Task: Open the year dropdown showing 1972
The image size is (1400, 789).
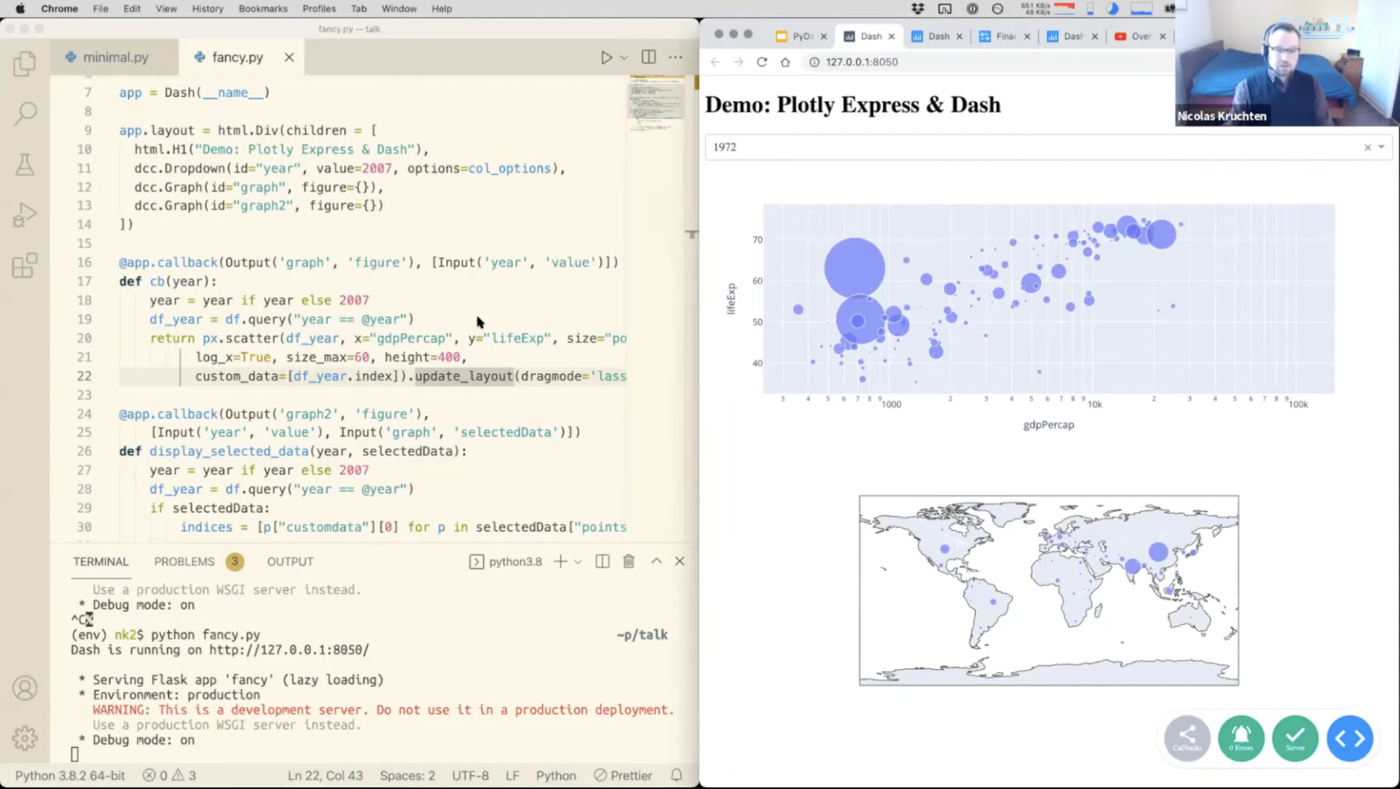Action: pyautogui.click(x=1049, y=147)
